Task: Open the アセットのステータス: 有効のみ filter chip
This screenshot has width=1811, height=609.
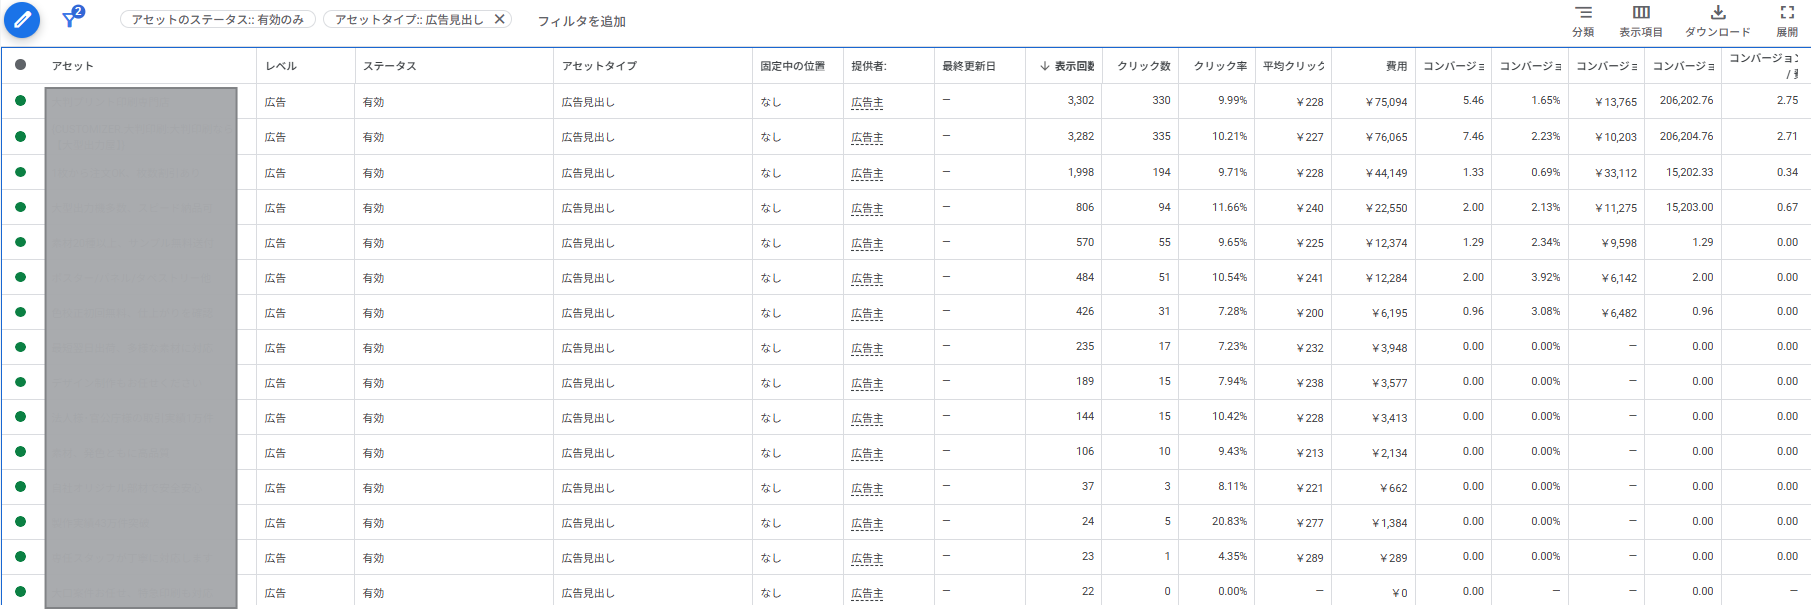Action: click(218, 19)
